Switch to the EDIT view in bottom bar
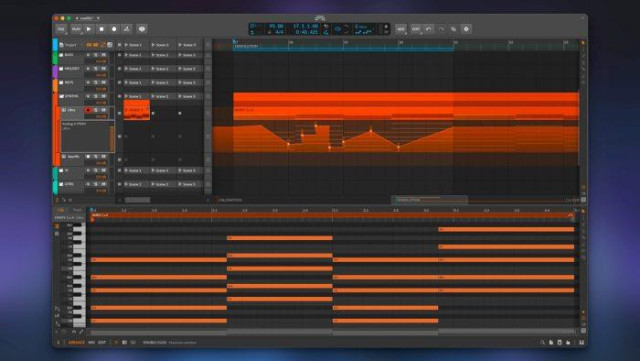 coord(102,343)
